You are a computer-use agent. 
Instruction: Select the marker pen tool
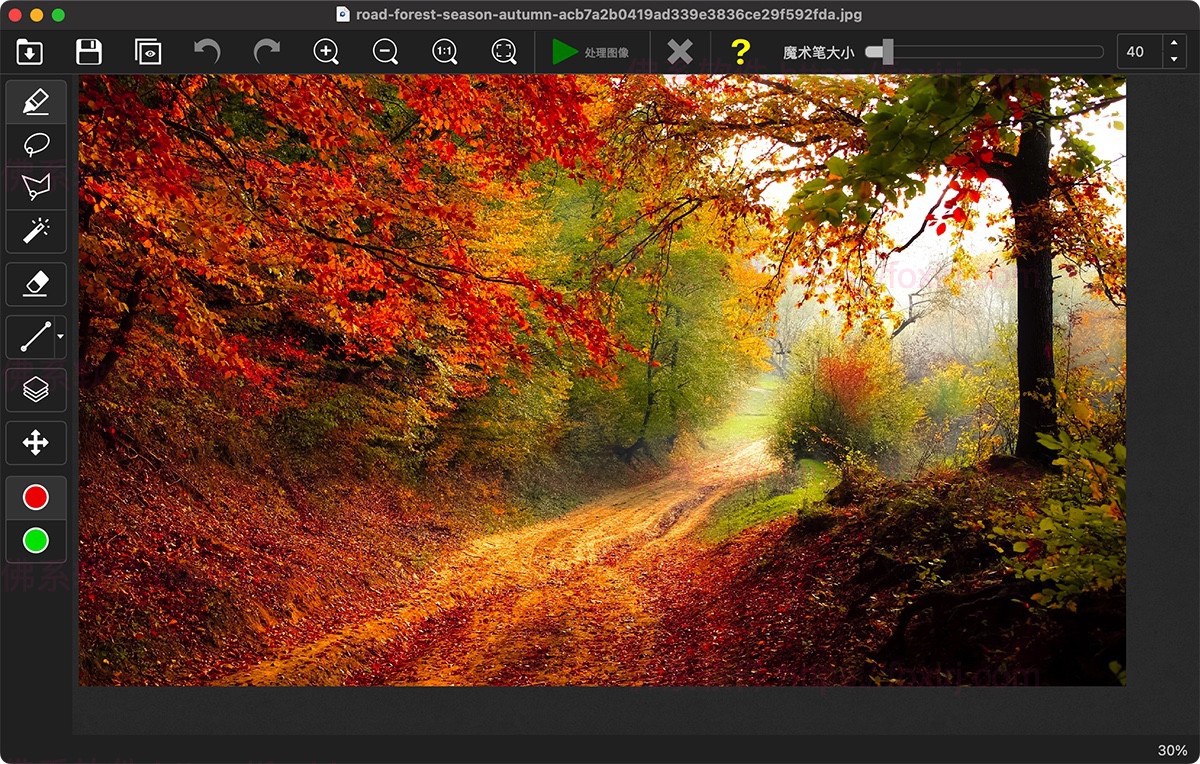[36, 101]
